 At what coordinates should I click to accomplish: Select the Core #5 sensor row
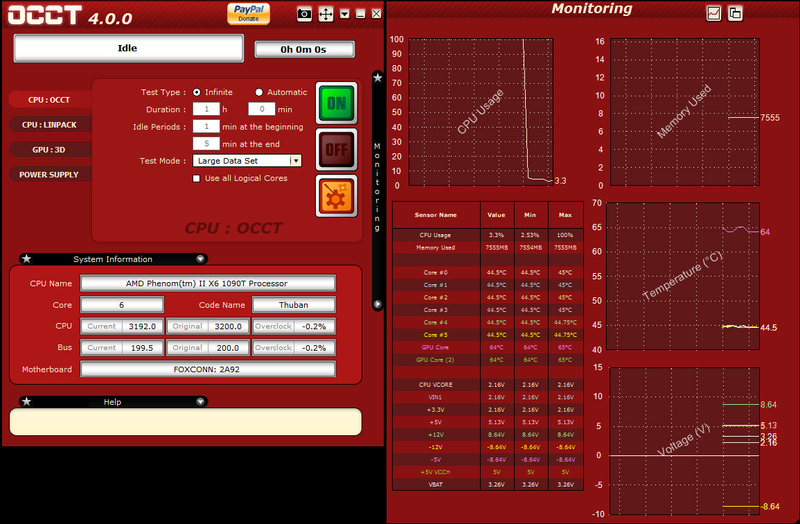point(488,335)
